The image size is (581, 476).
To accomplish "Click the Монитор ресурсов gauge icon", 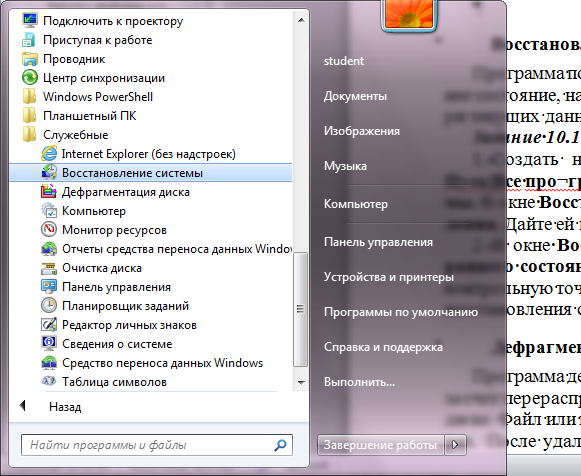I will point(49,230).
